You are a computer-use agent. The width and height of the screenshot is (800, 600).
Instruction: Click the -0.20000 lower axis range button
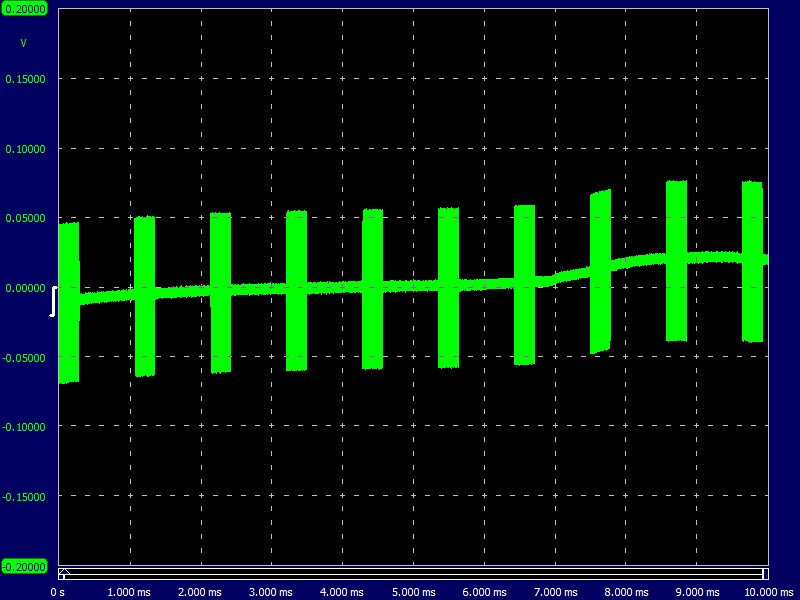click(24, 566)
